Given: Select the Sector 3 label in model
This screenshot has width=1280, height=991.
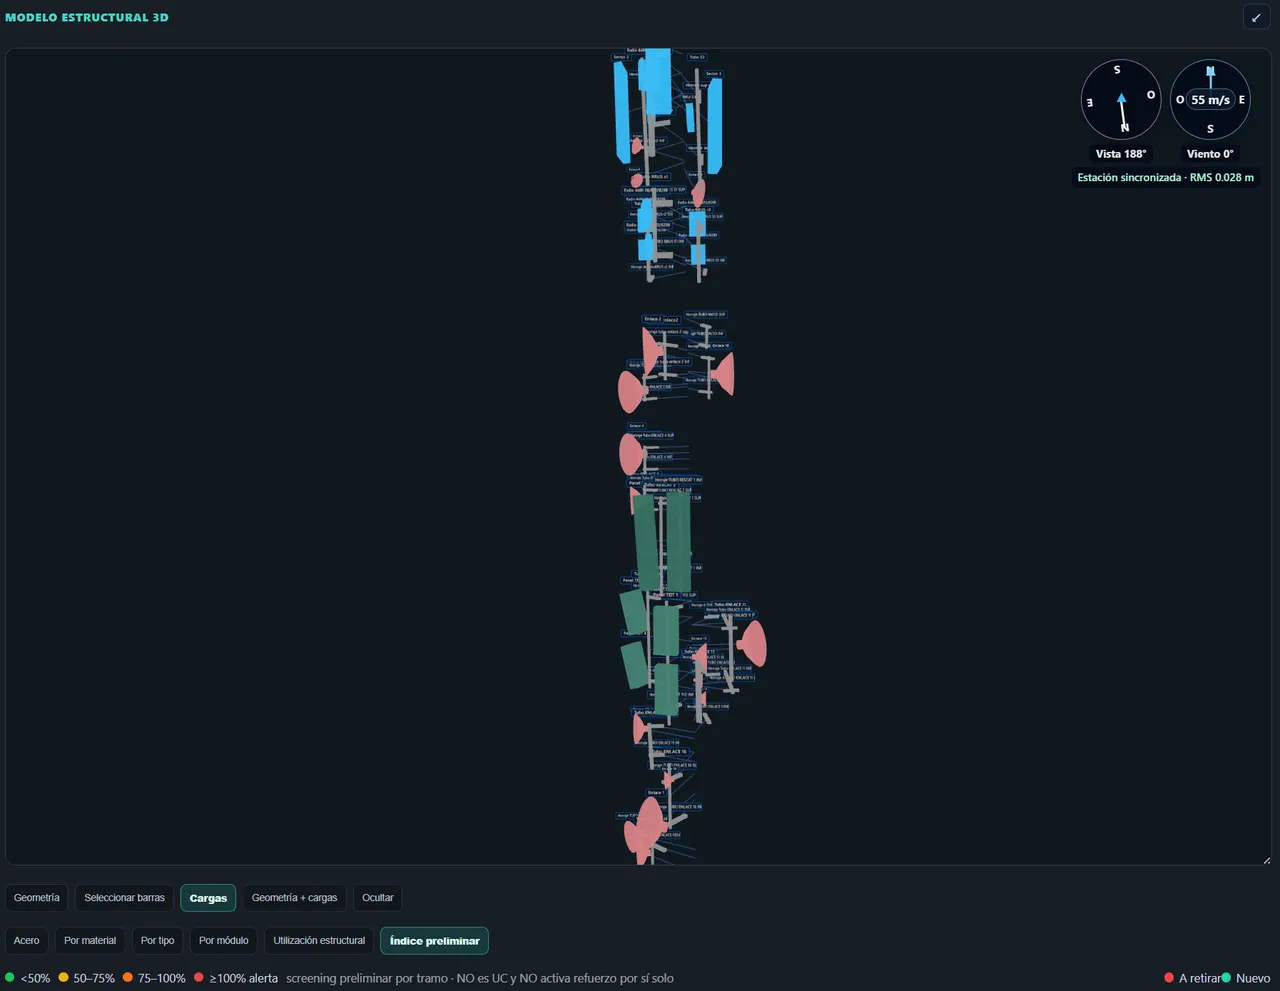Looking at the screenshot, I should (x=713, y=74).
